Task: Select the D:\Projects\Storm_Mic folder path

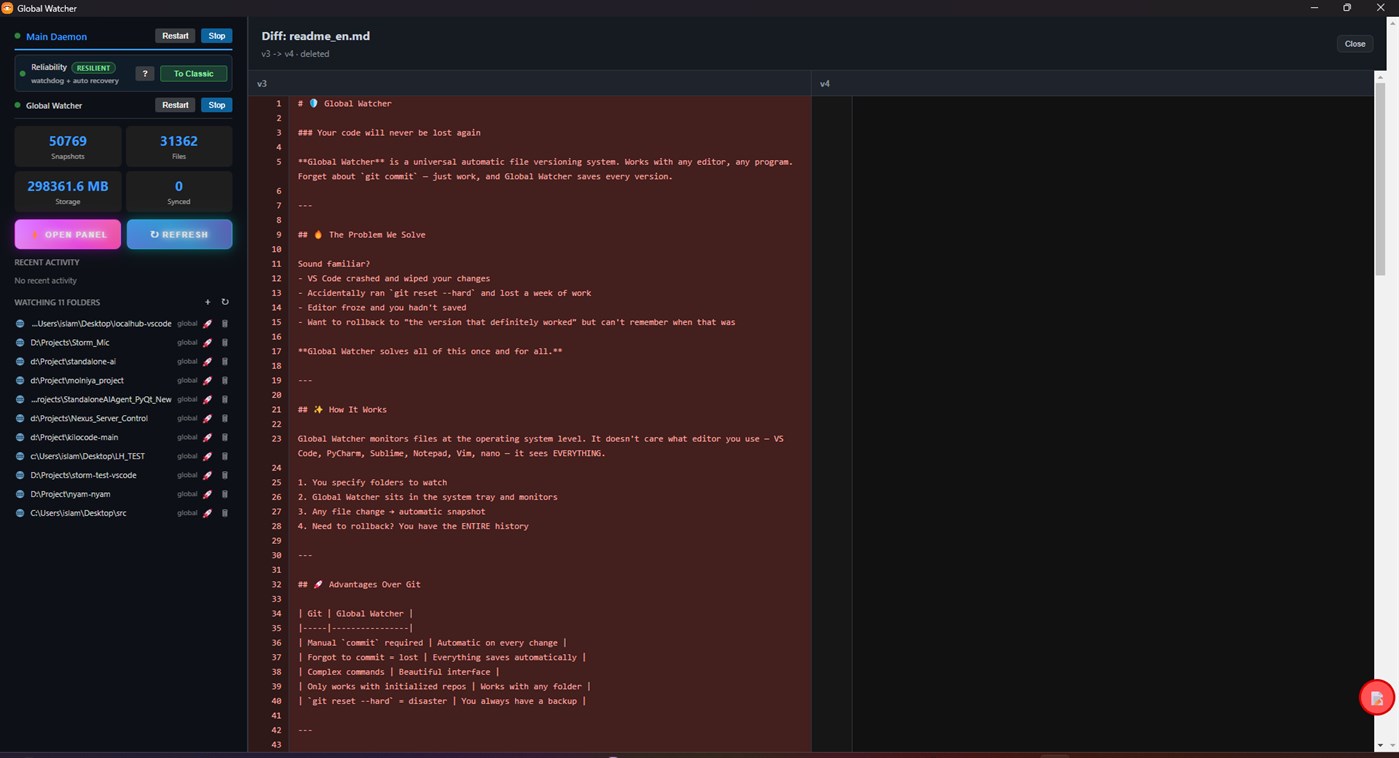Action: coord(70,343)
